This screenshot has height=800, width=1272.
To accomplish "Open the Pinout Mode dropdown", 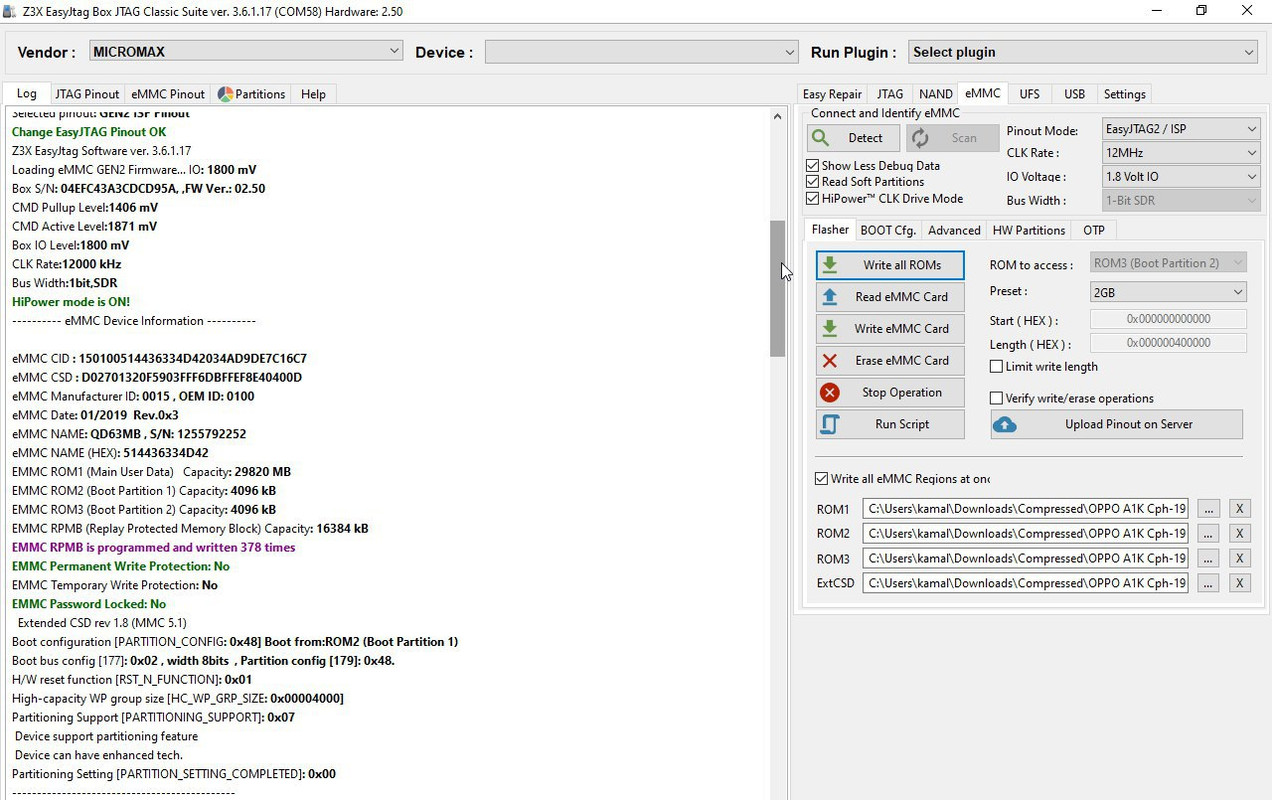I will pos(1181,129).
